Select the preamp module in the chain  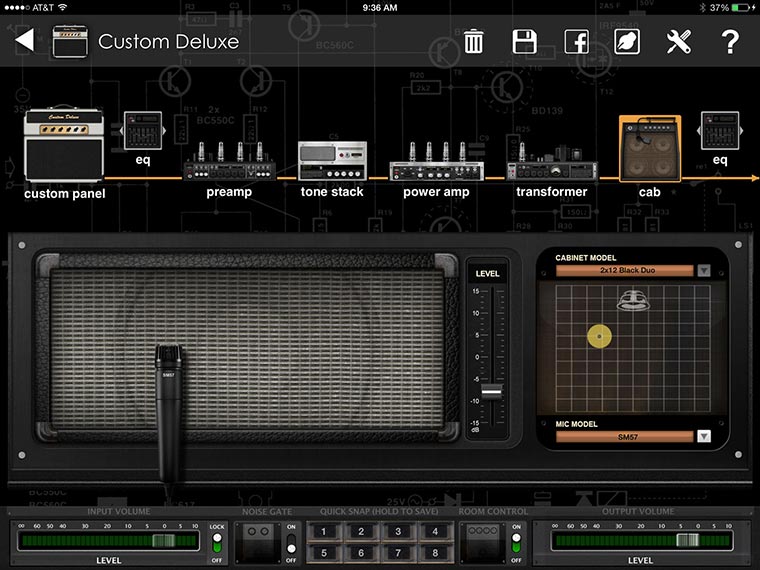(229, 161)
